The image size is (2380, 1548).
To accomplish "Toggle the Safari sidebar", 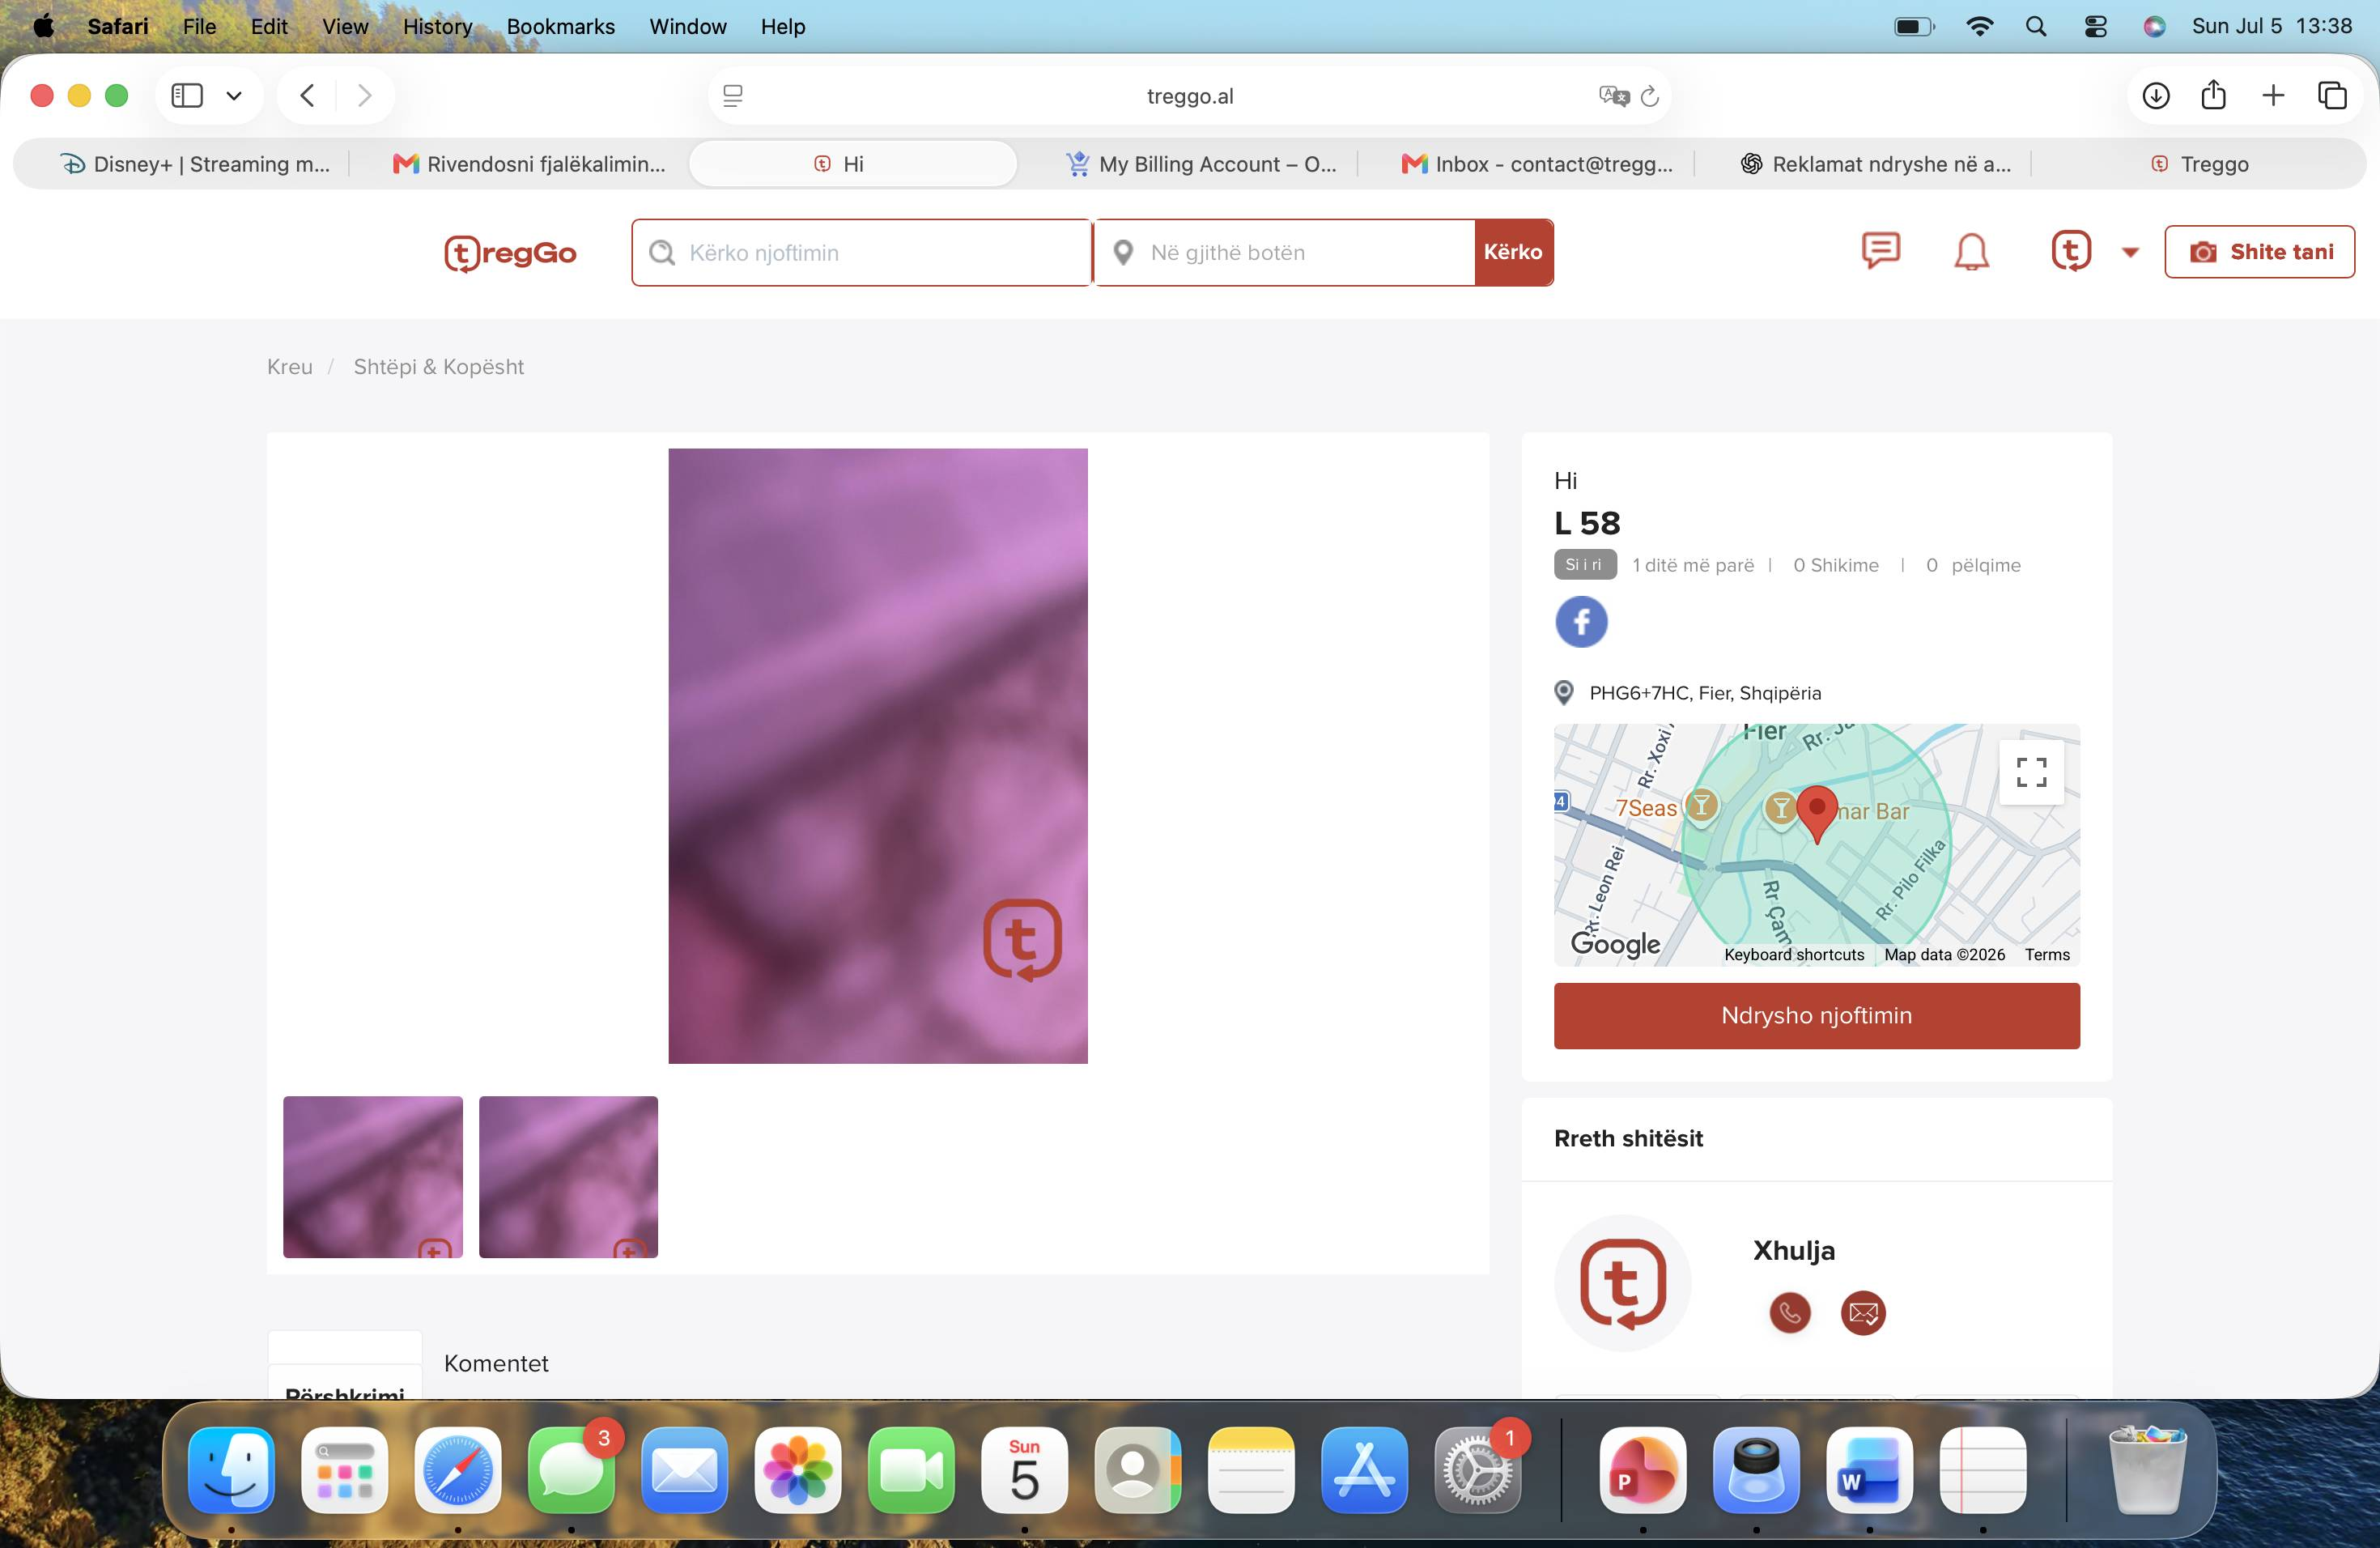I will (x=187, y=95).
